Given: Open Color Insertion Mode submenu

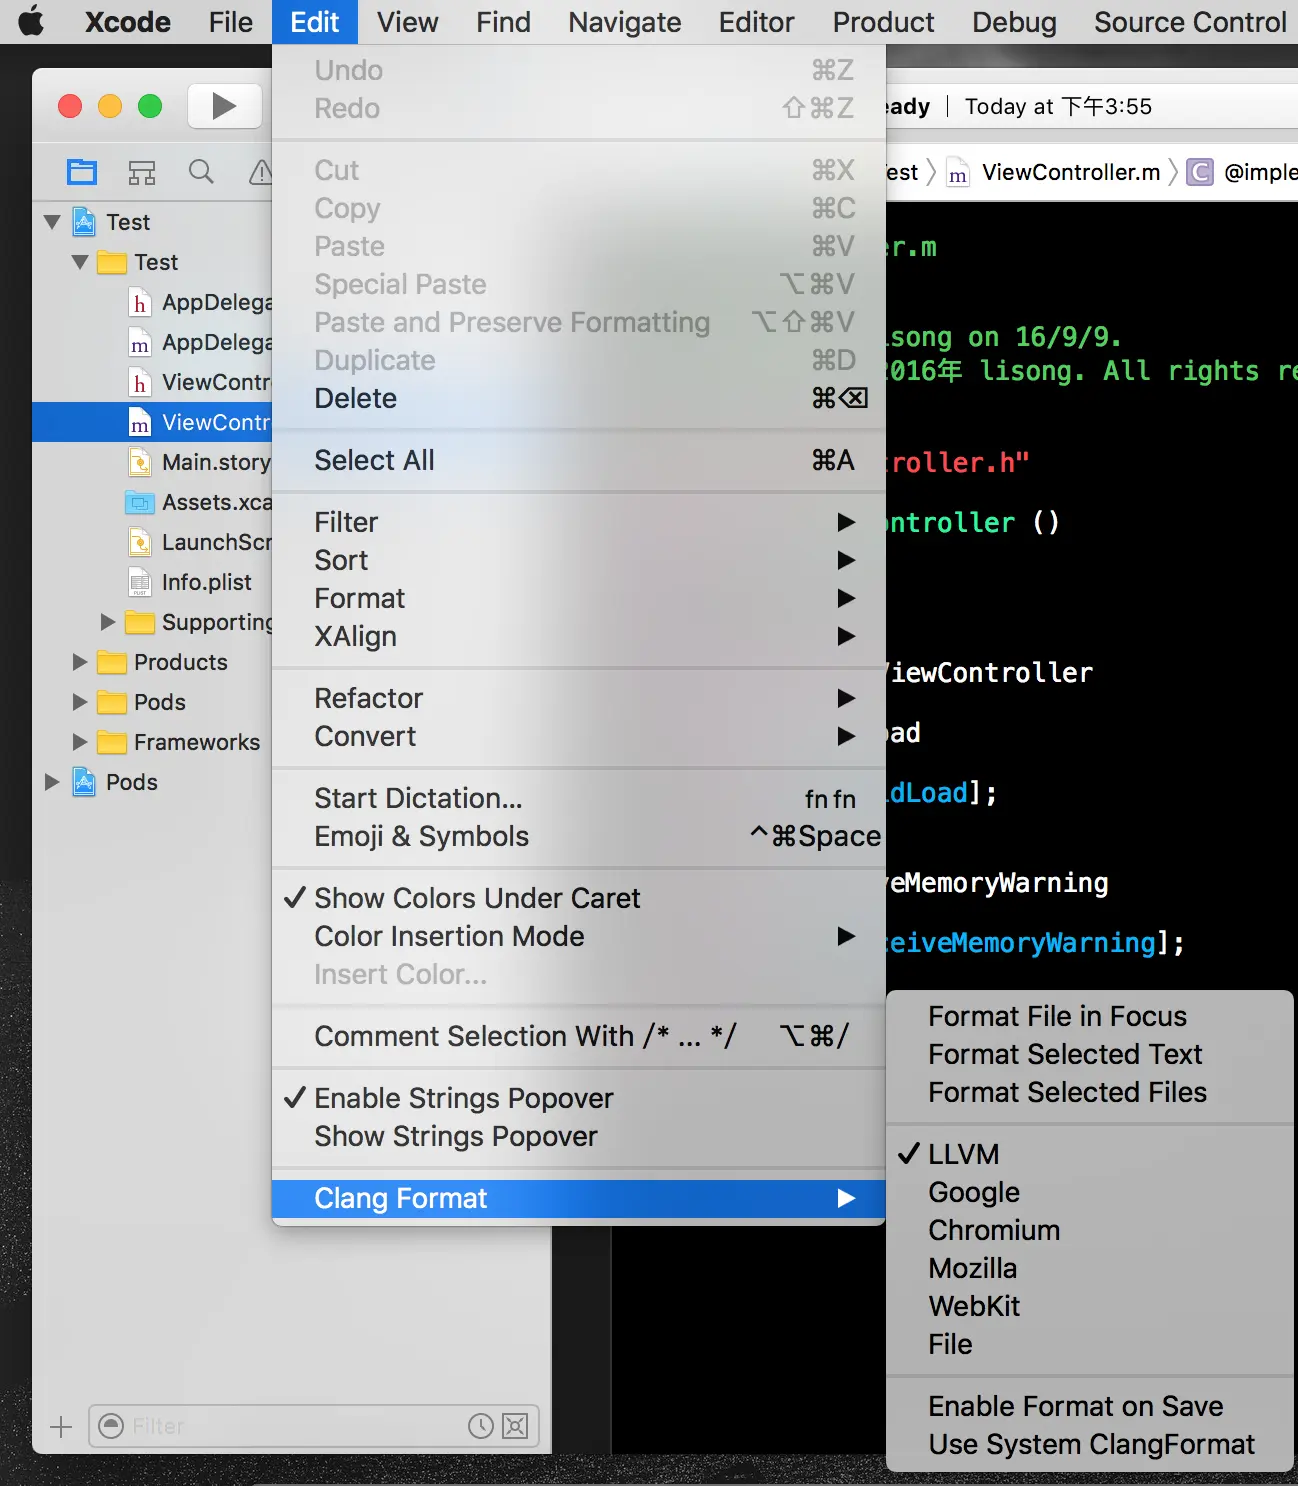Looking at the screenshot, I should click(578, 936).
